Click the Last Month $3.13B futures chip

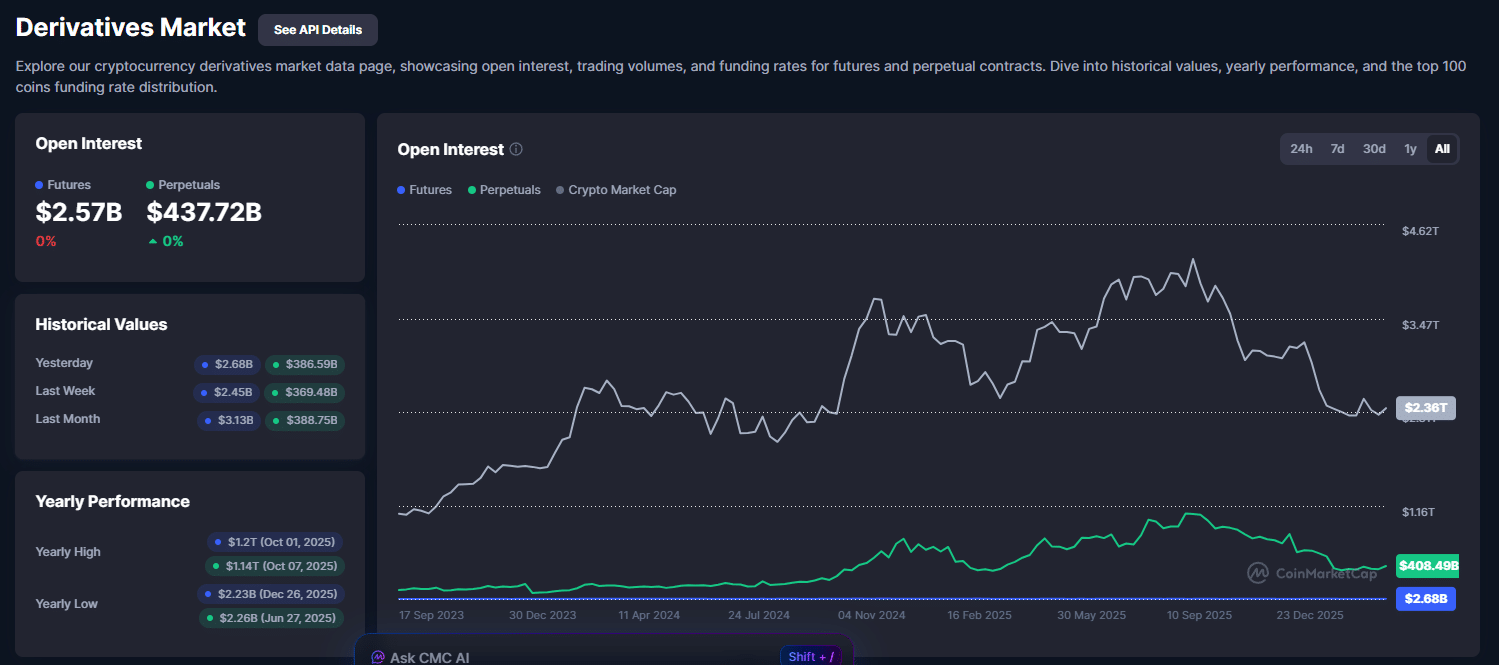[229, 421]
